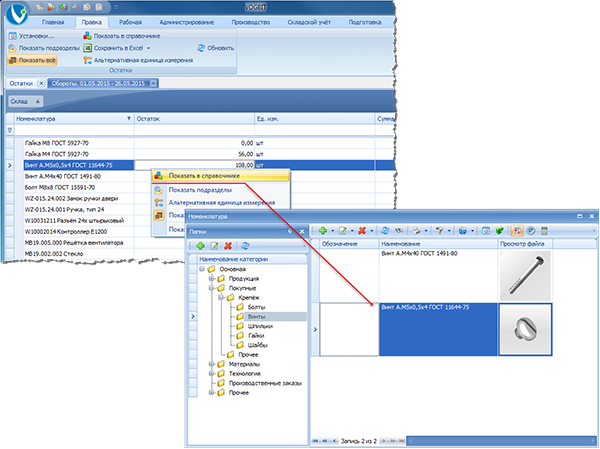600x449 pixels.
Task: Click red X delete icon in Номенклатура toolbar
Action: (x=362, y=230)
